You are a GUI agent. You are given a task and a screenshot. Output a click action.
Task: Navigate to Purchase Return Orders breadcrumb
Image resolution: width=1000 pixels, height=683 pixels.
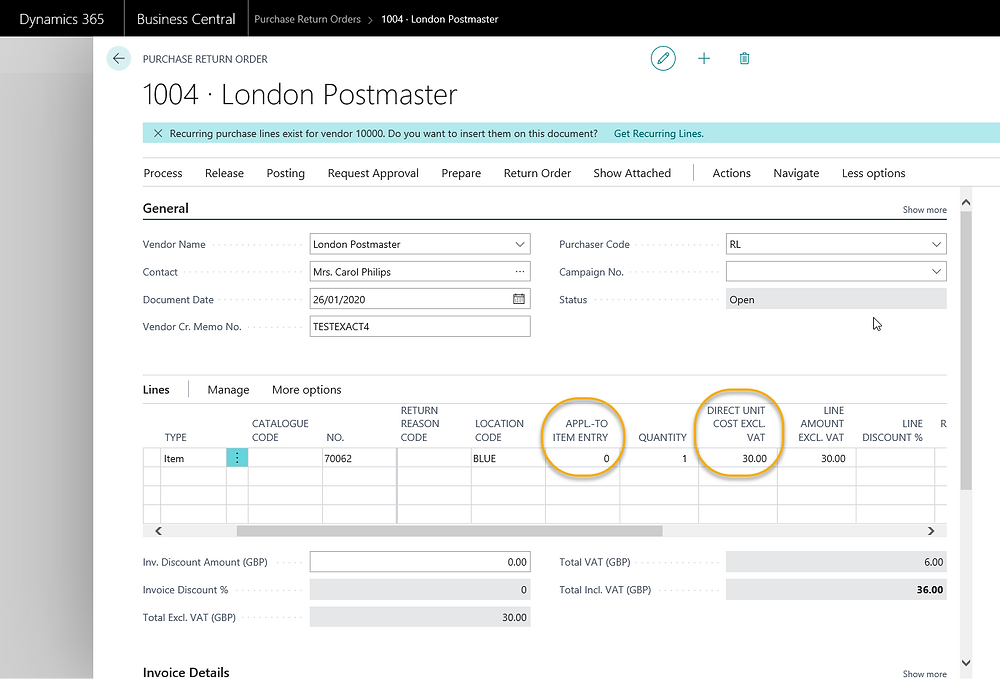click(x=307, y=19)
